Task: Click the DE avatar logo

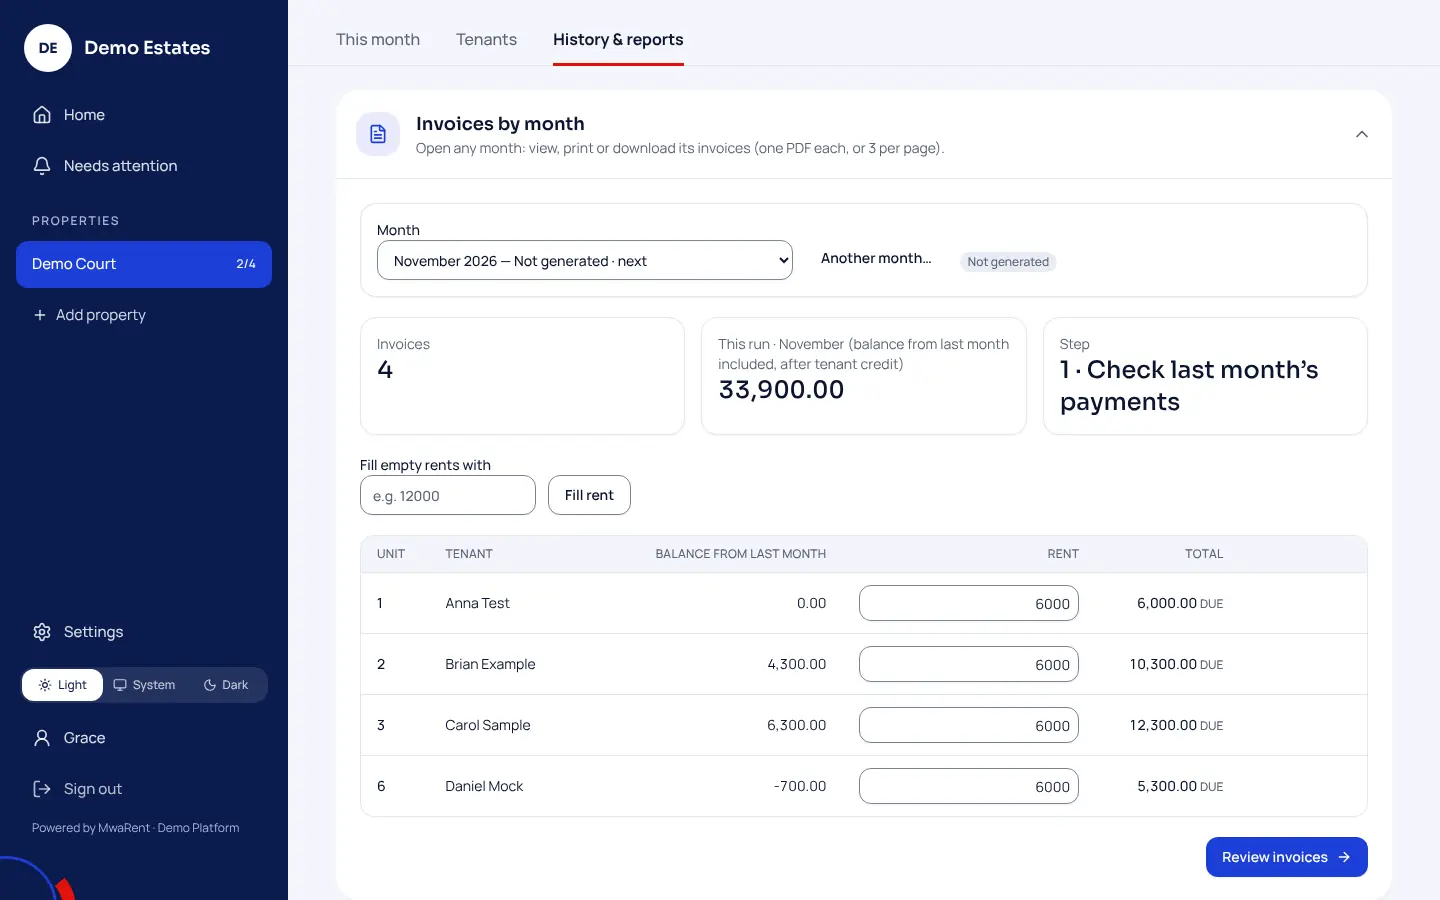Action: click(x=48, y=48)
